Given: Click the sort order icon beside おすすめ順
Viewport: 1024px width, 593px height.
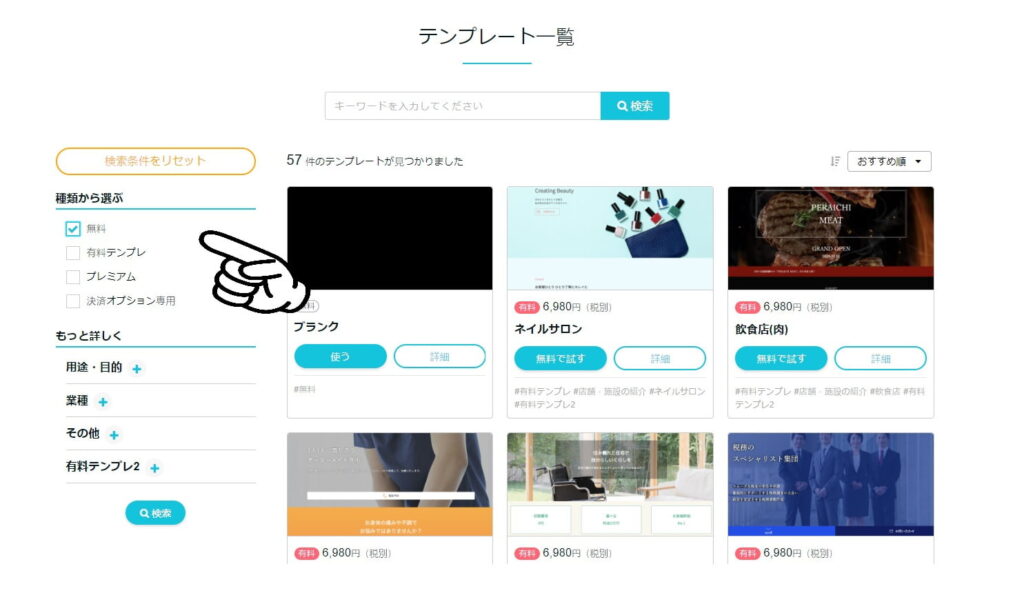Looking at the screenshot, I should click(835, 161).
